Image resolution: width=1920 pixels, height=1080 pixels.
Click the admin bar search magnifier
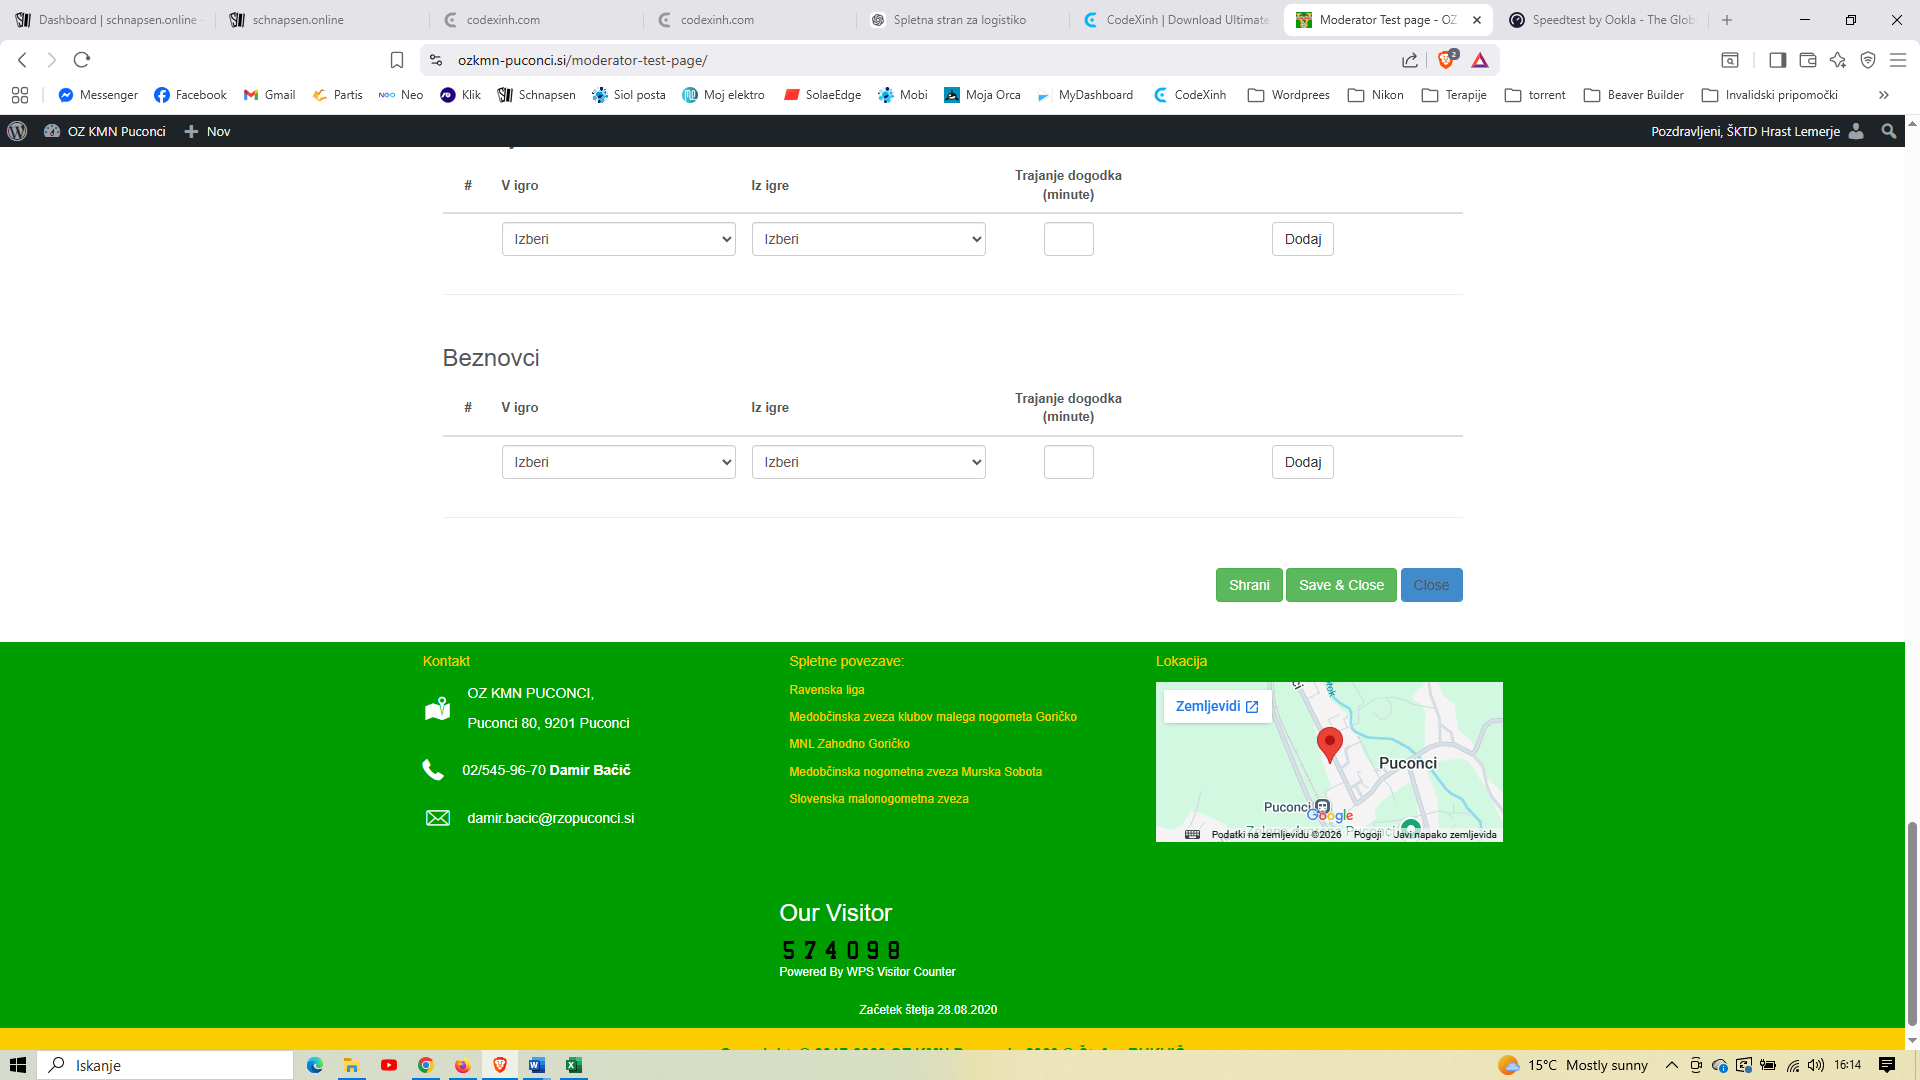point(1888,131)
